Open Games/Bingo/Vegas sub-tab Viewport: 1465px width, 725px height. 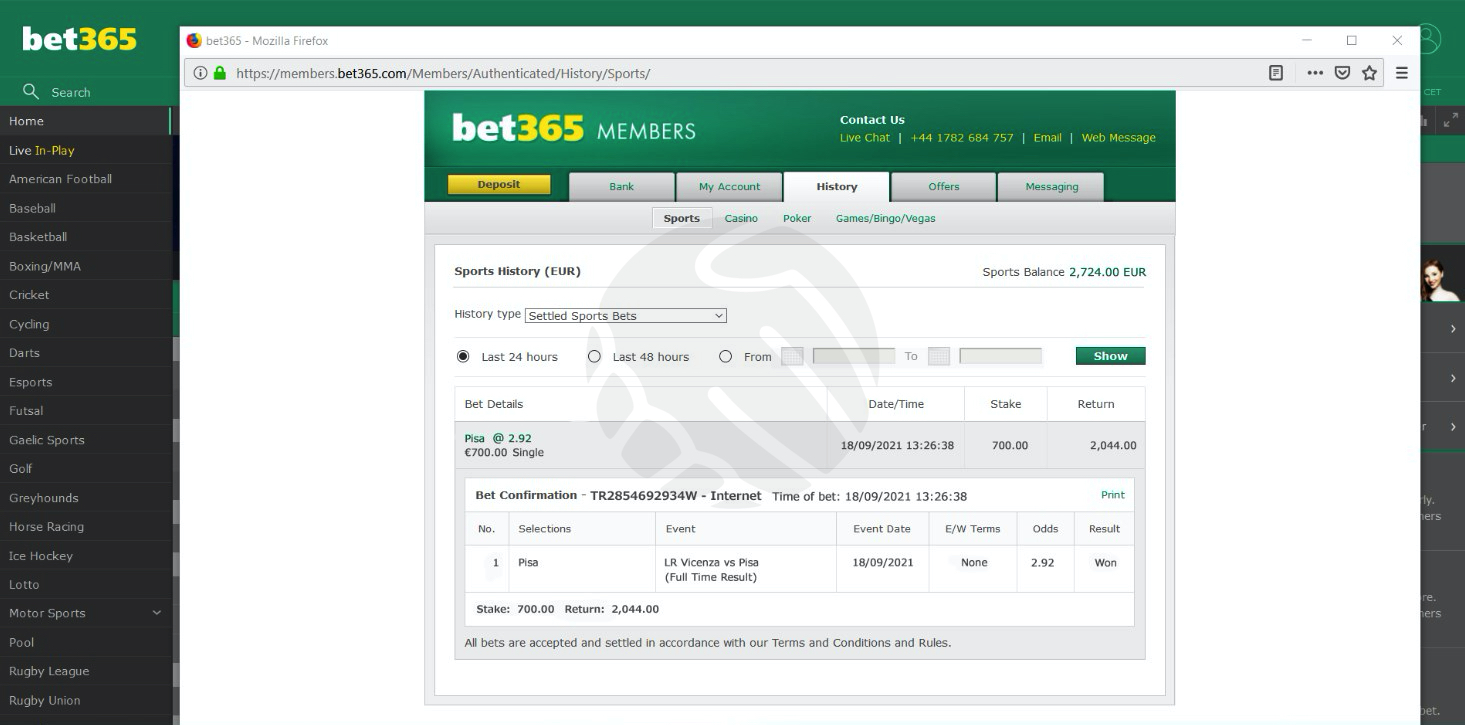pyautogui.click(x=885, y=218)
